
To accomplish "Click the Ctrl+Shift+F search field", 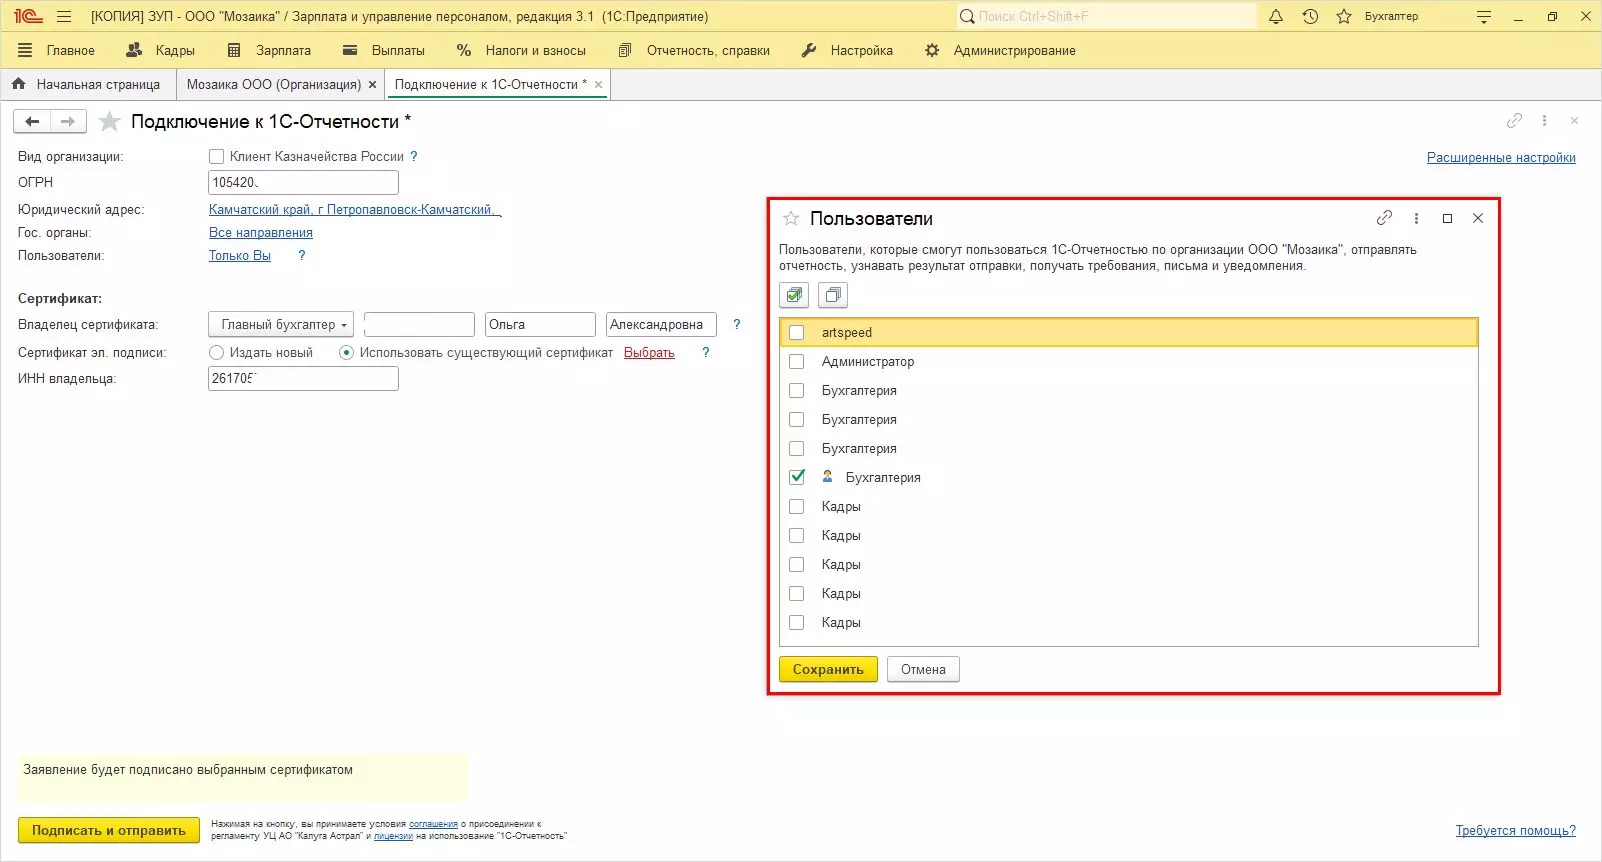I will tap(1106, 16).
